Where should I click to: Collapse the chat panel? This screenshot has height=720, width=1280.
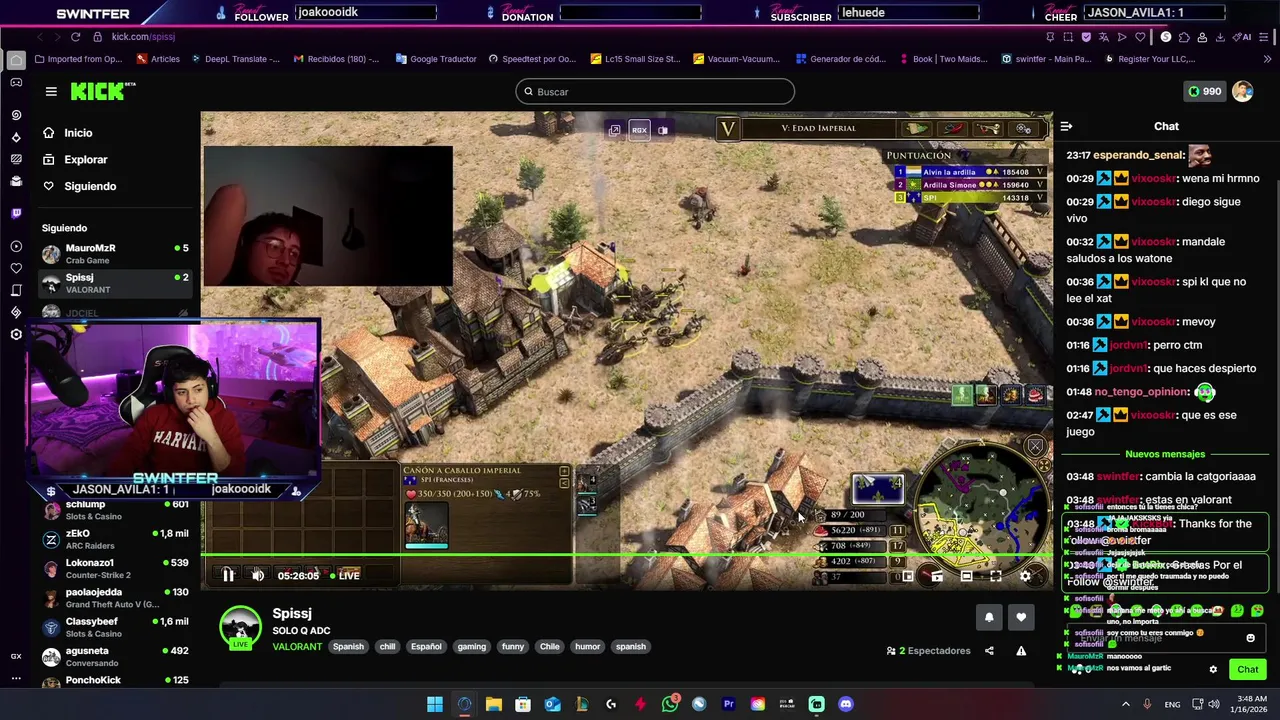1066,127
